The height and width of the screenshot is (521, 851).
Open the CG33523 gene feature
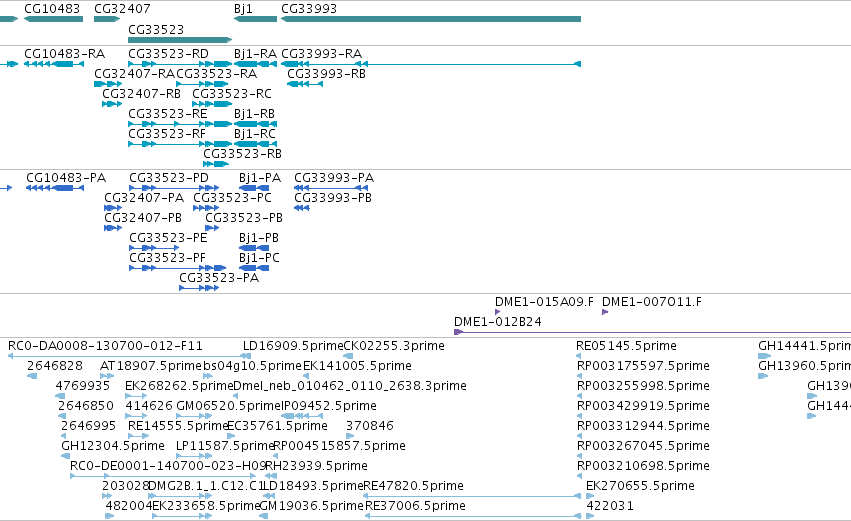click(180, 40)
